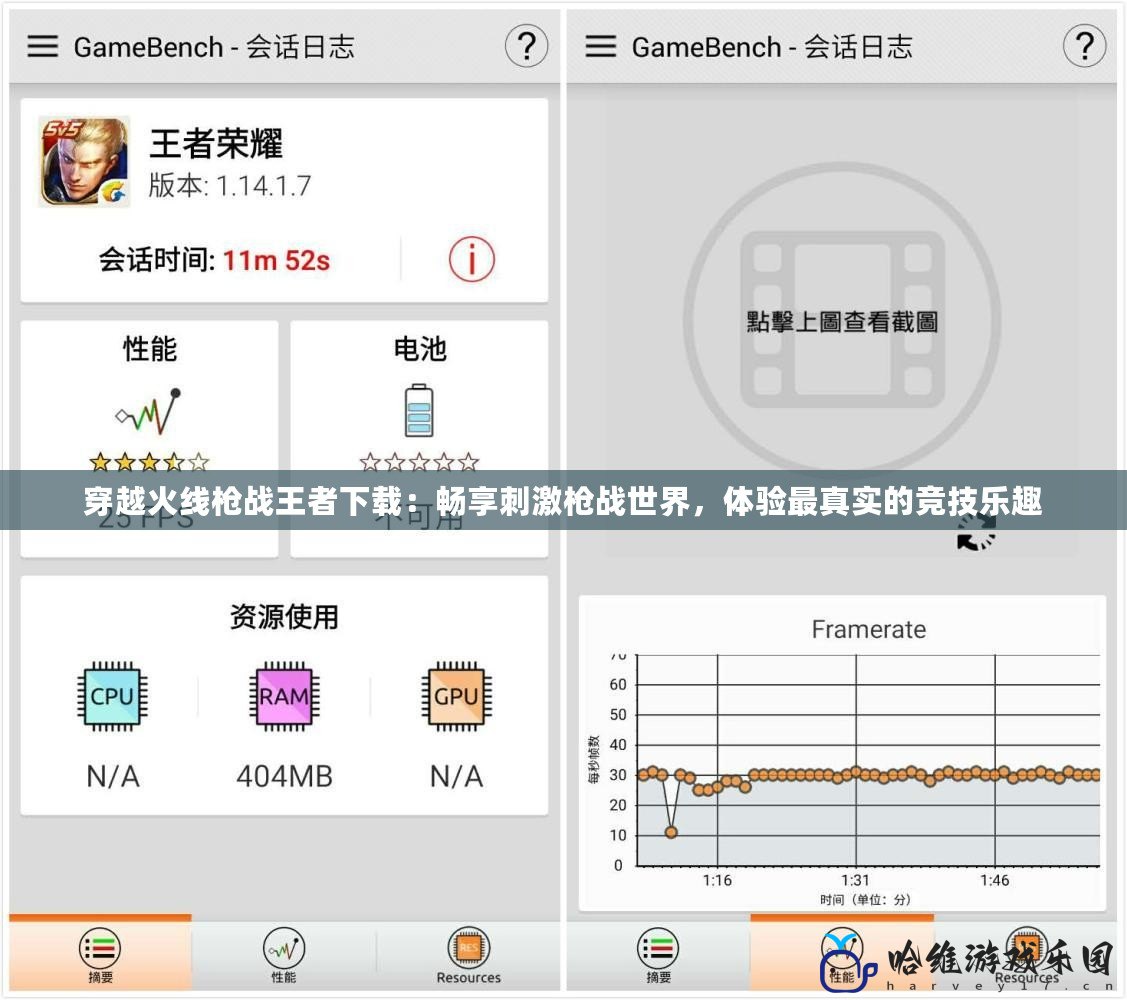Open hamburger menu in left GameBench screen

tap(42, 46)
